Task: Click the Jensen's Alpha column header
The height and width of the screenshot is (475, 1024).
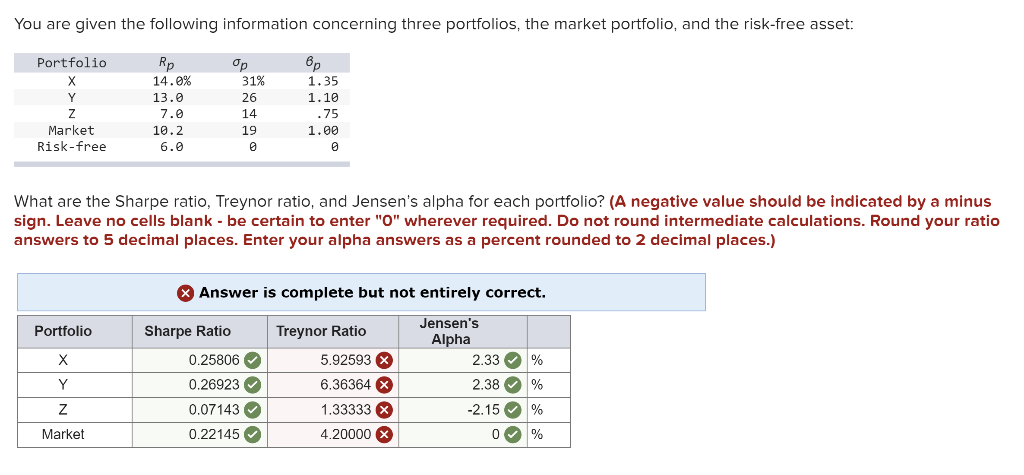Action: 450,331
